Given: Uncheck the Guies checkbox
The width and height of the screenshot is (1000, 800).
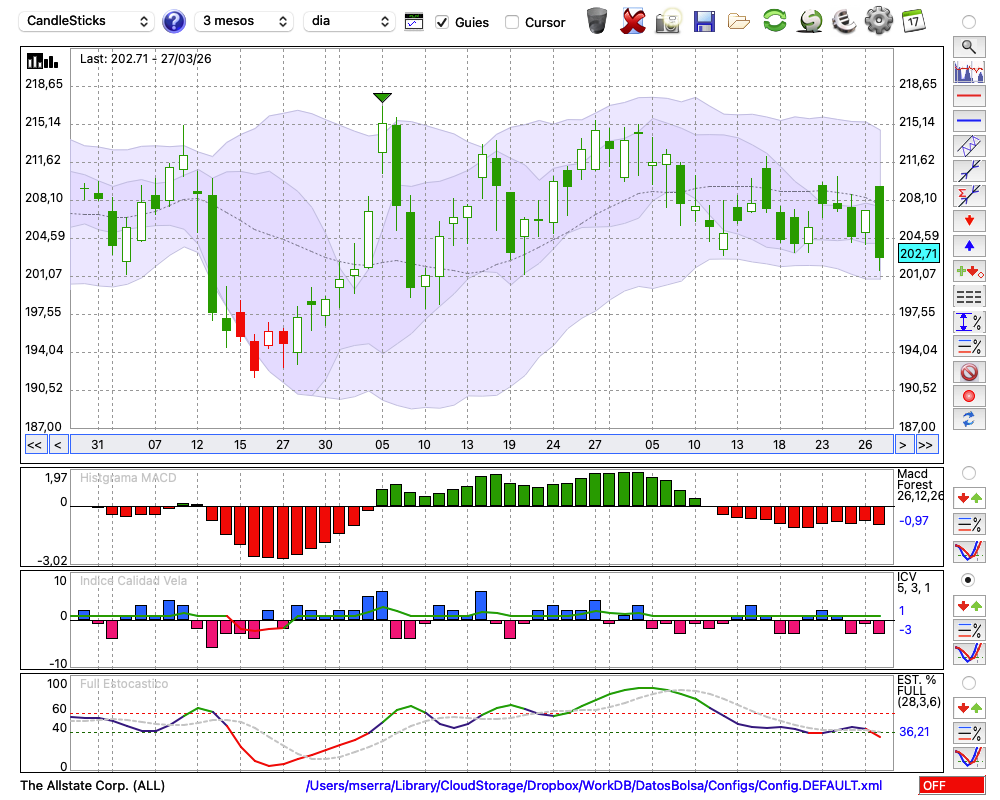Looking at the screenshot, I should 441,22.
